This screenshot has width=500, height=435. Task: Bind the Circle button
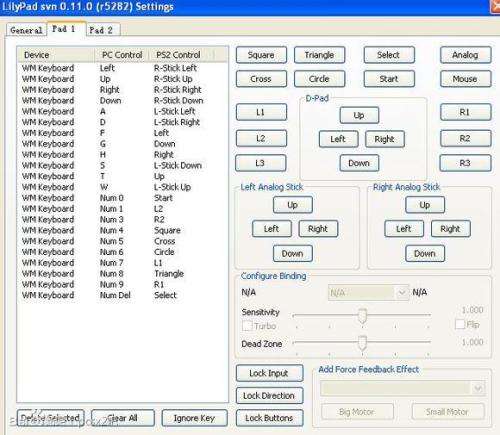point(319,79)
